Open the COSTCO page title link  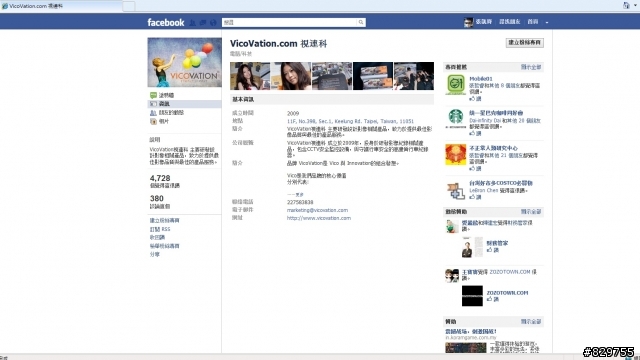point(501,183)
